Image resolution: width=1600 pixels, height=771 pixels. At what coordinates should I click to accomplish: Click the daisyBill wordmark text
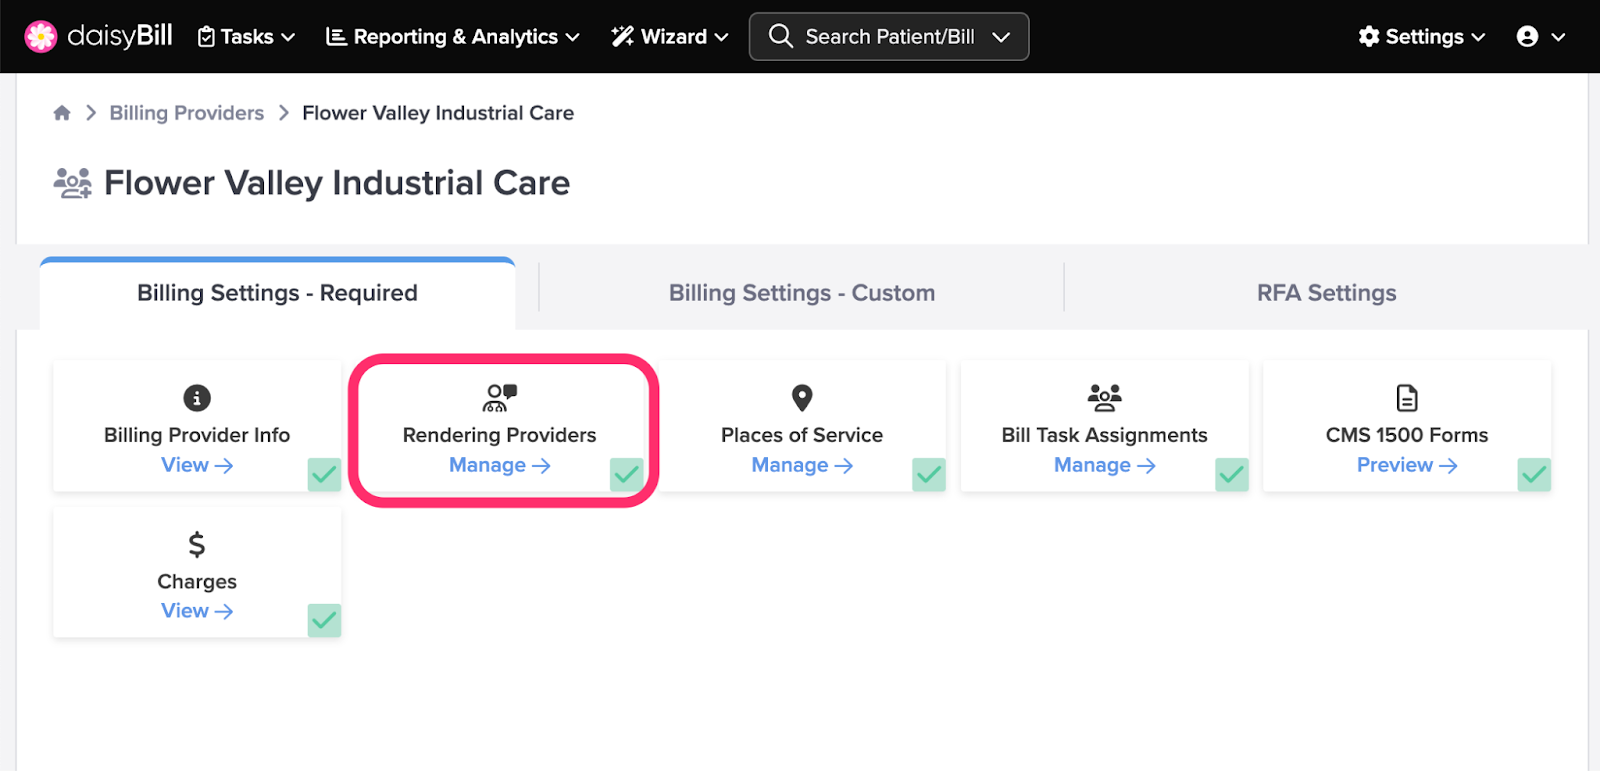(x=120, y=37)
